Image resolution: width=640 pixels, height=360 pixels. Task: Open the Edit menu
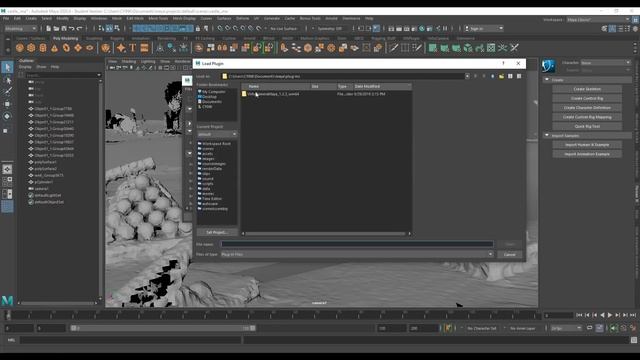click(17, 18)
